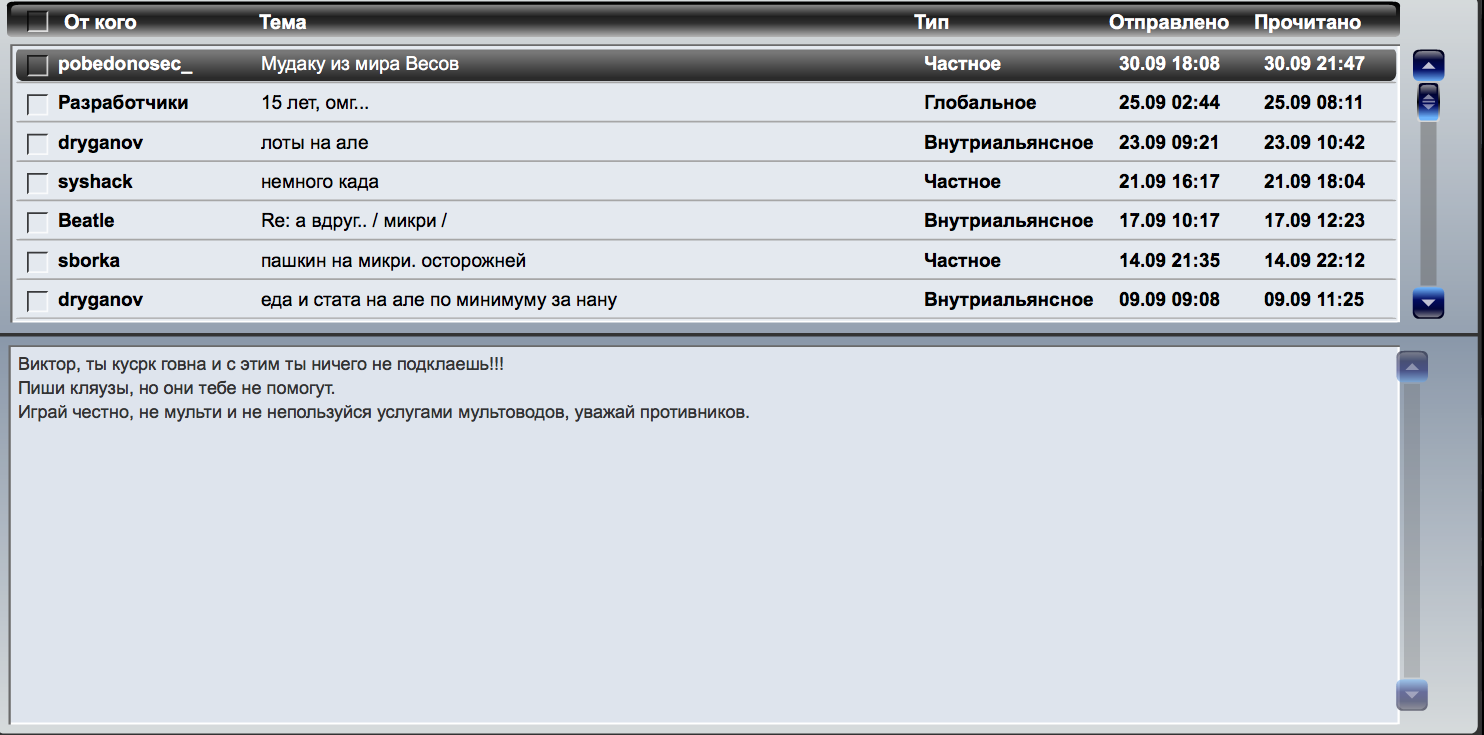Enable checkbox for sborka message
The height and width of the screenshot is (735, 1484).
point(38,262)
